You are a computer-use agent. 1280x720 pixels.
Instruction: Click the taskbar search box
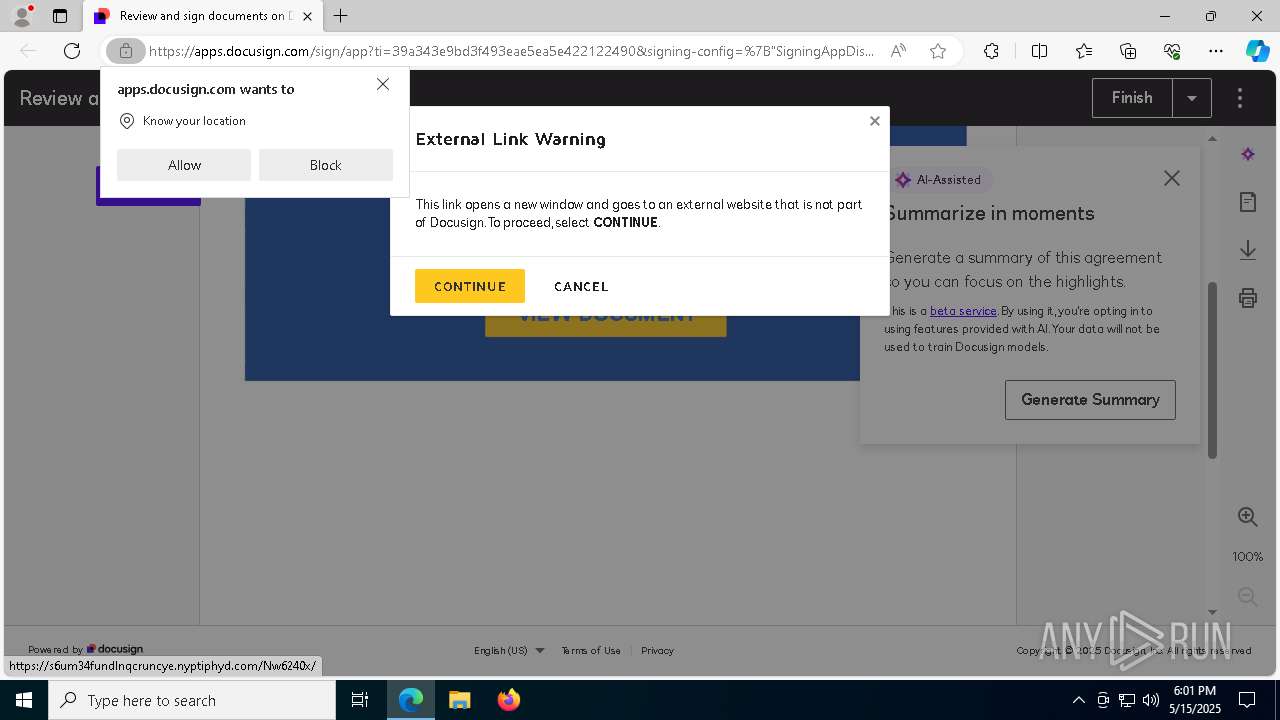pos(192,700)
